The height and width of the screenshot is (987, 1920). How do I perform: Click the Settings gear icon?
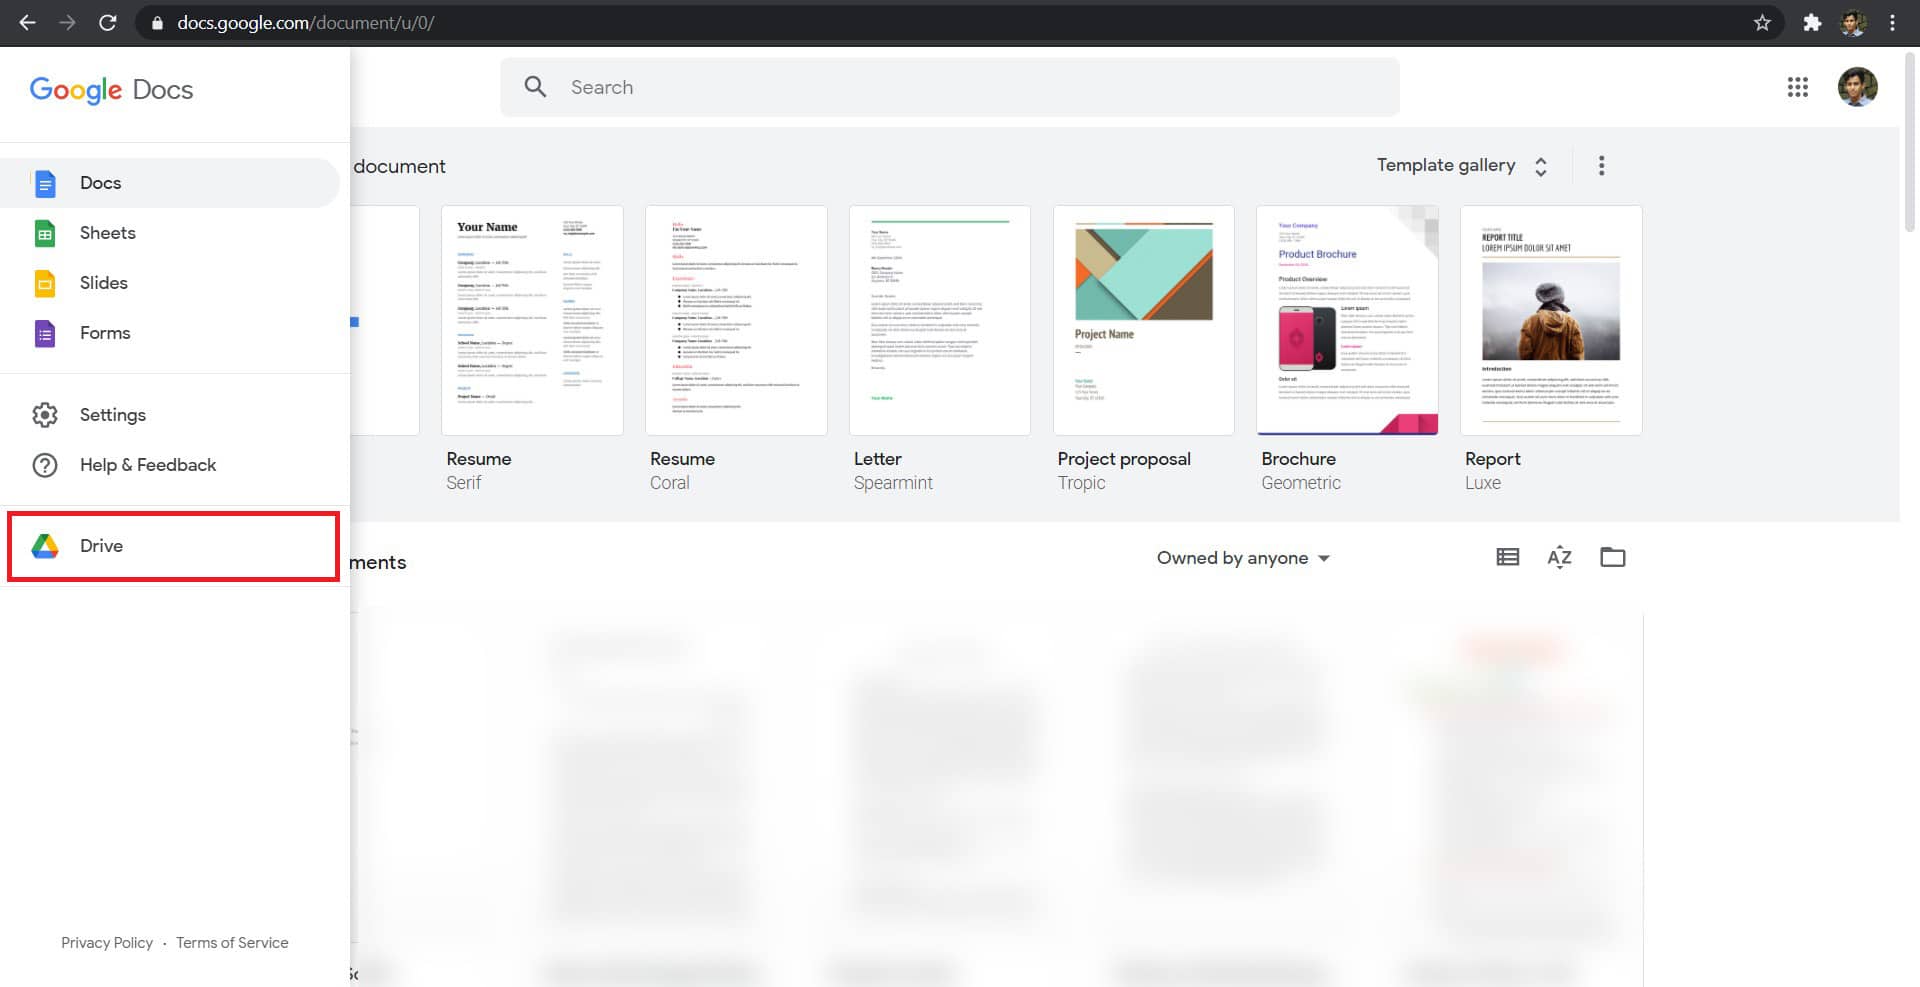tap(45, 415)
